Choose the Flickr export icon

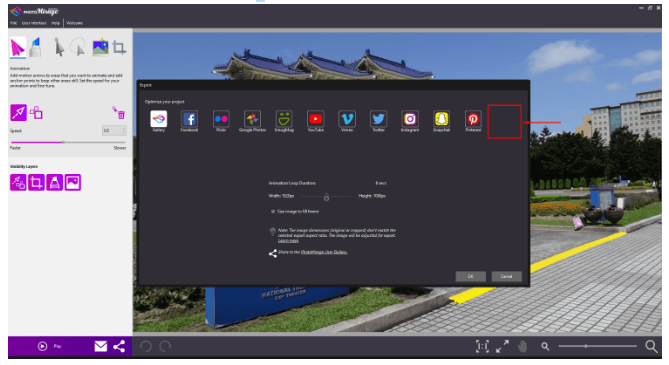(x=221, y=119)
